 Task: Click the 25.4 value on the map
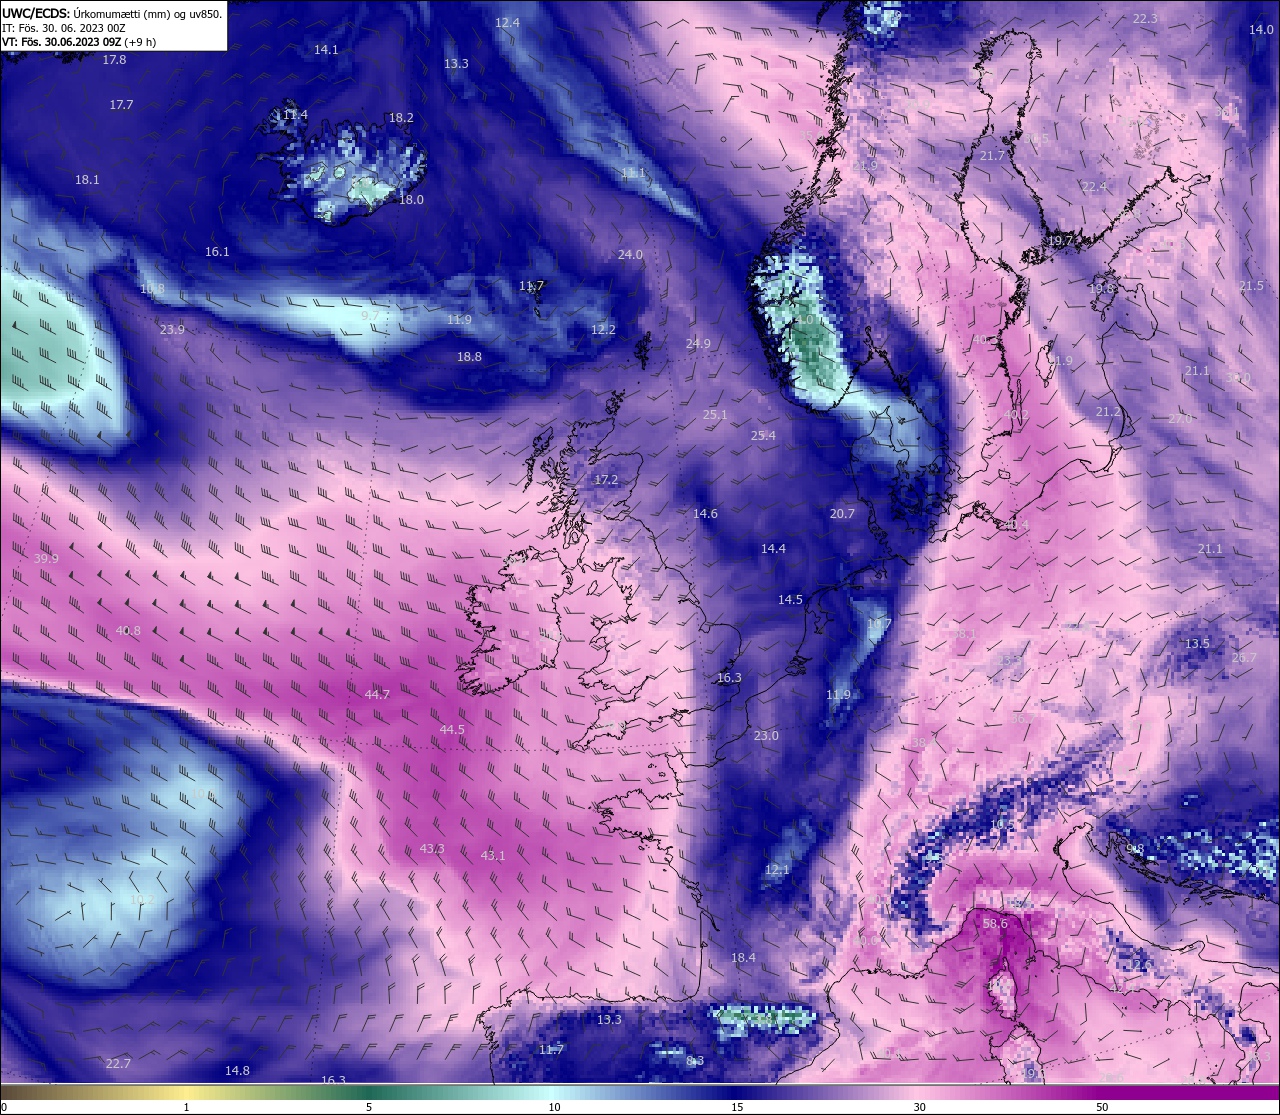(x=763, y=436)
